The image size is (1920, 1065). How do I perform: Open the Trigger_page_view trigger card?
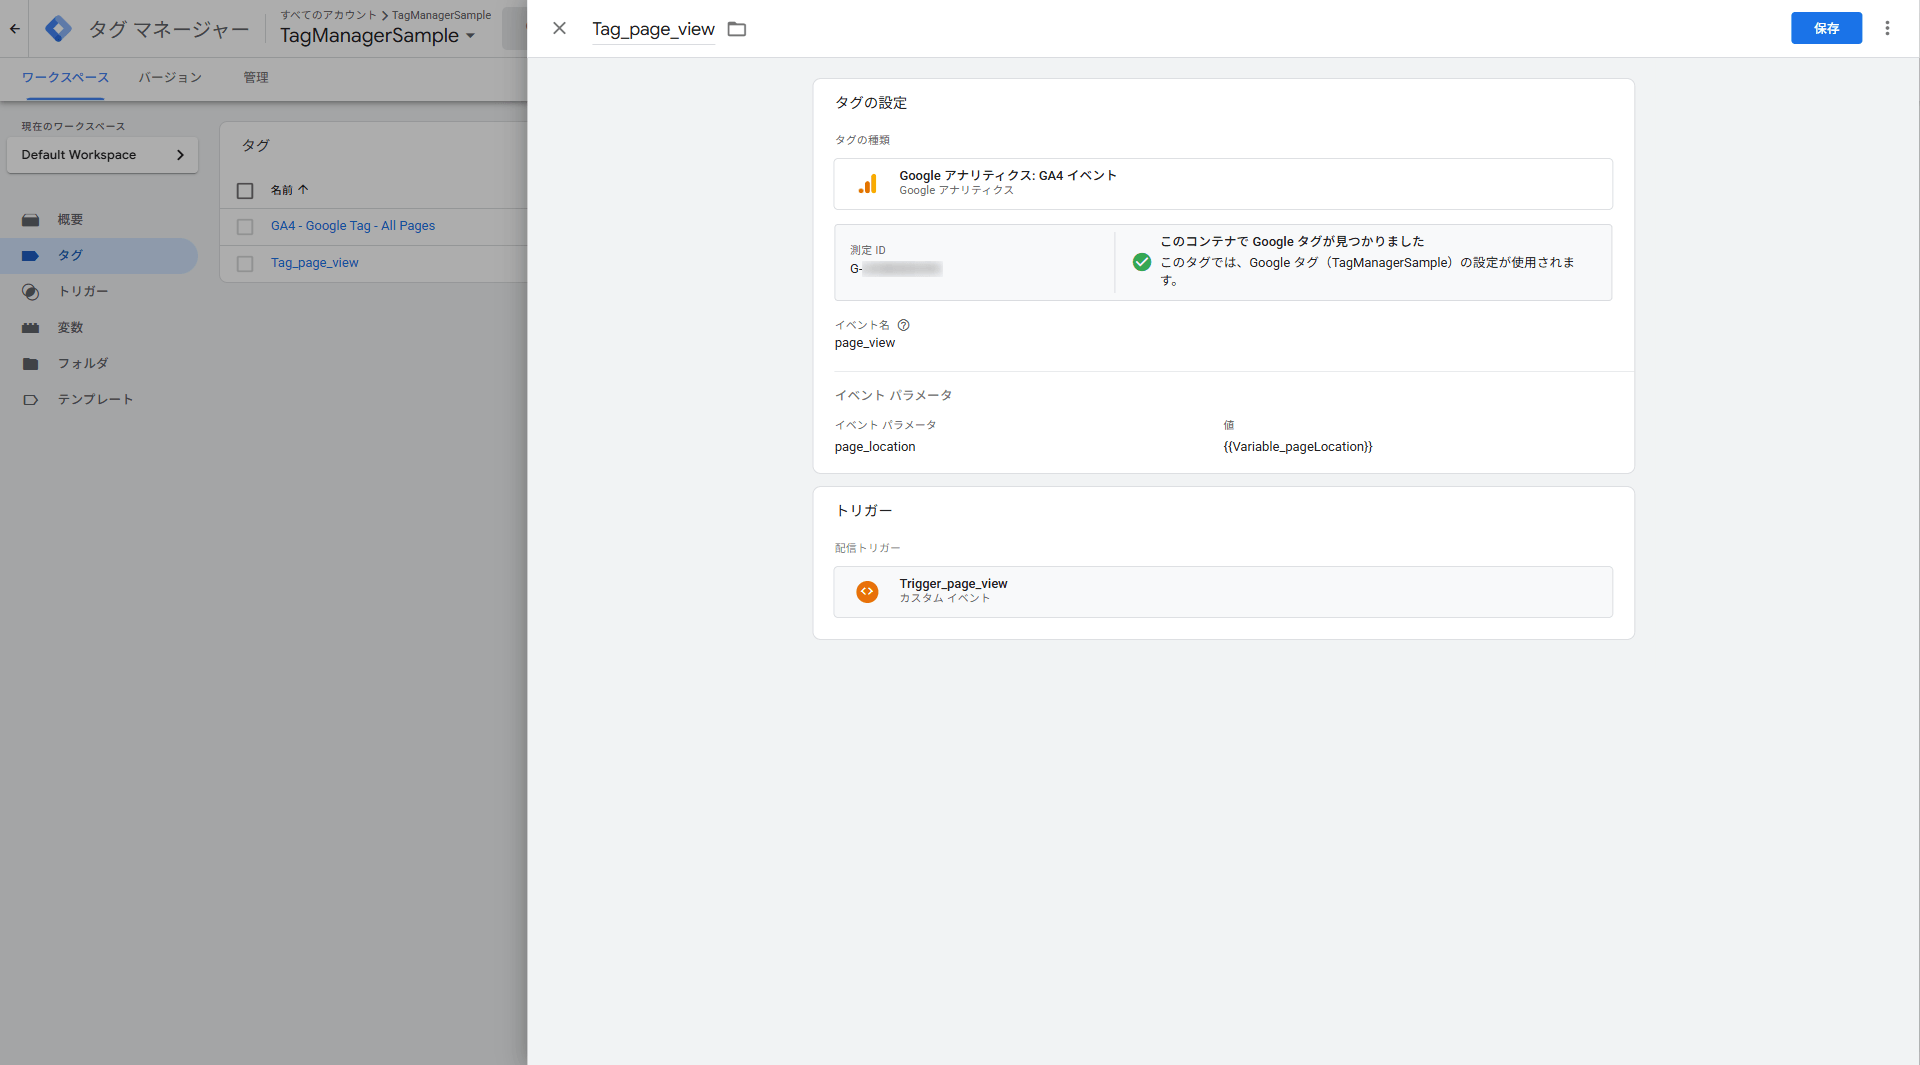[x=1223, y=592]
